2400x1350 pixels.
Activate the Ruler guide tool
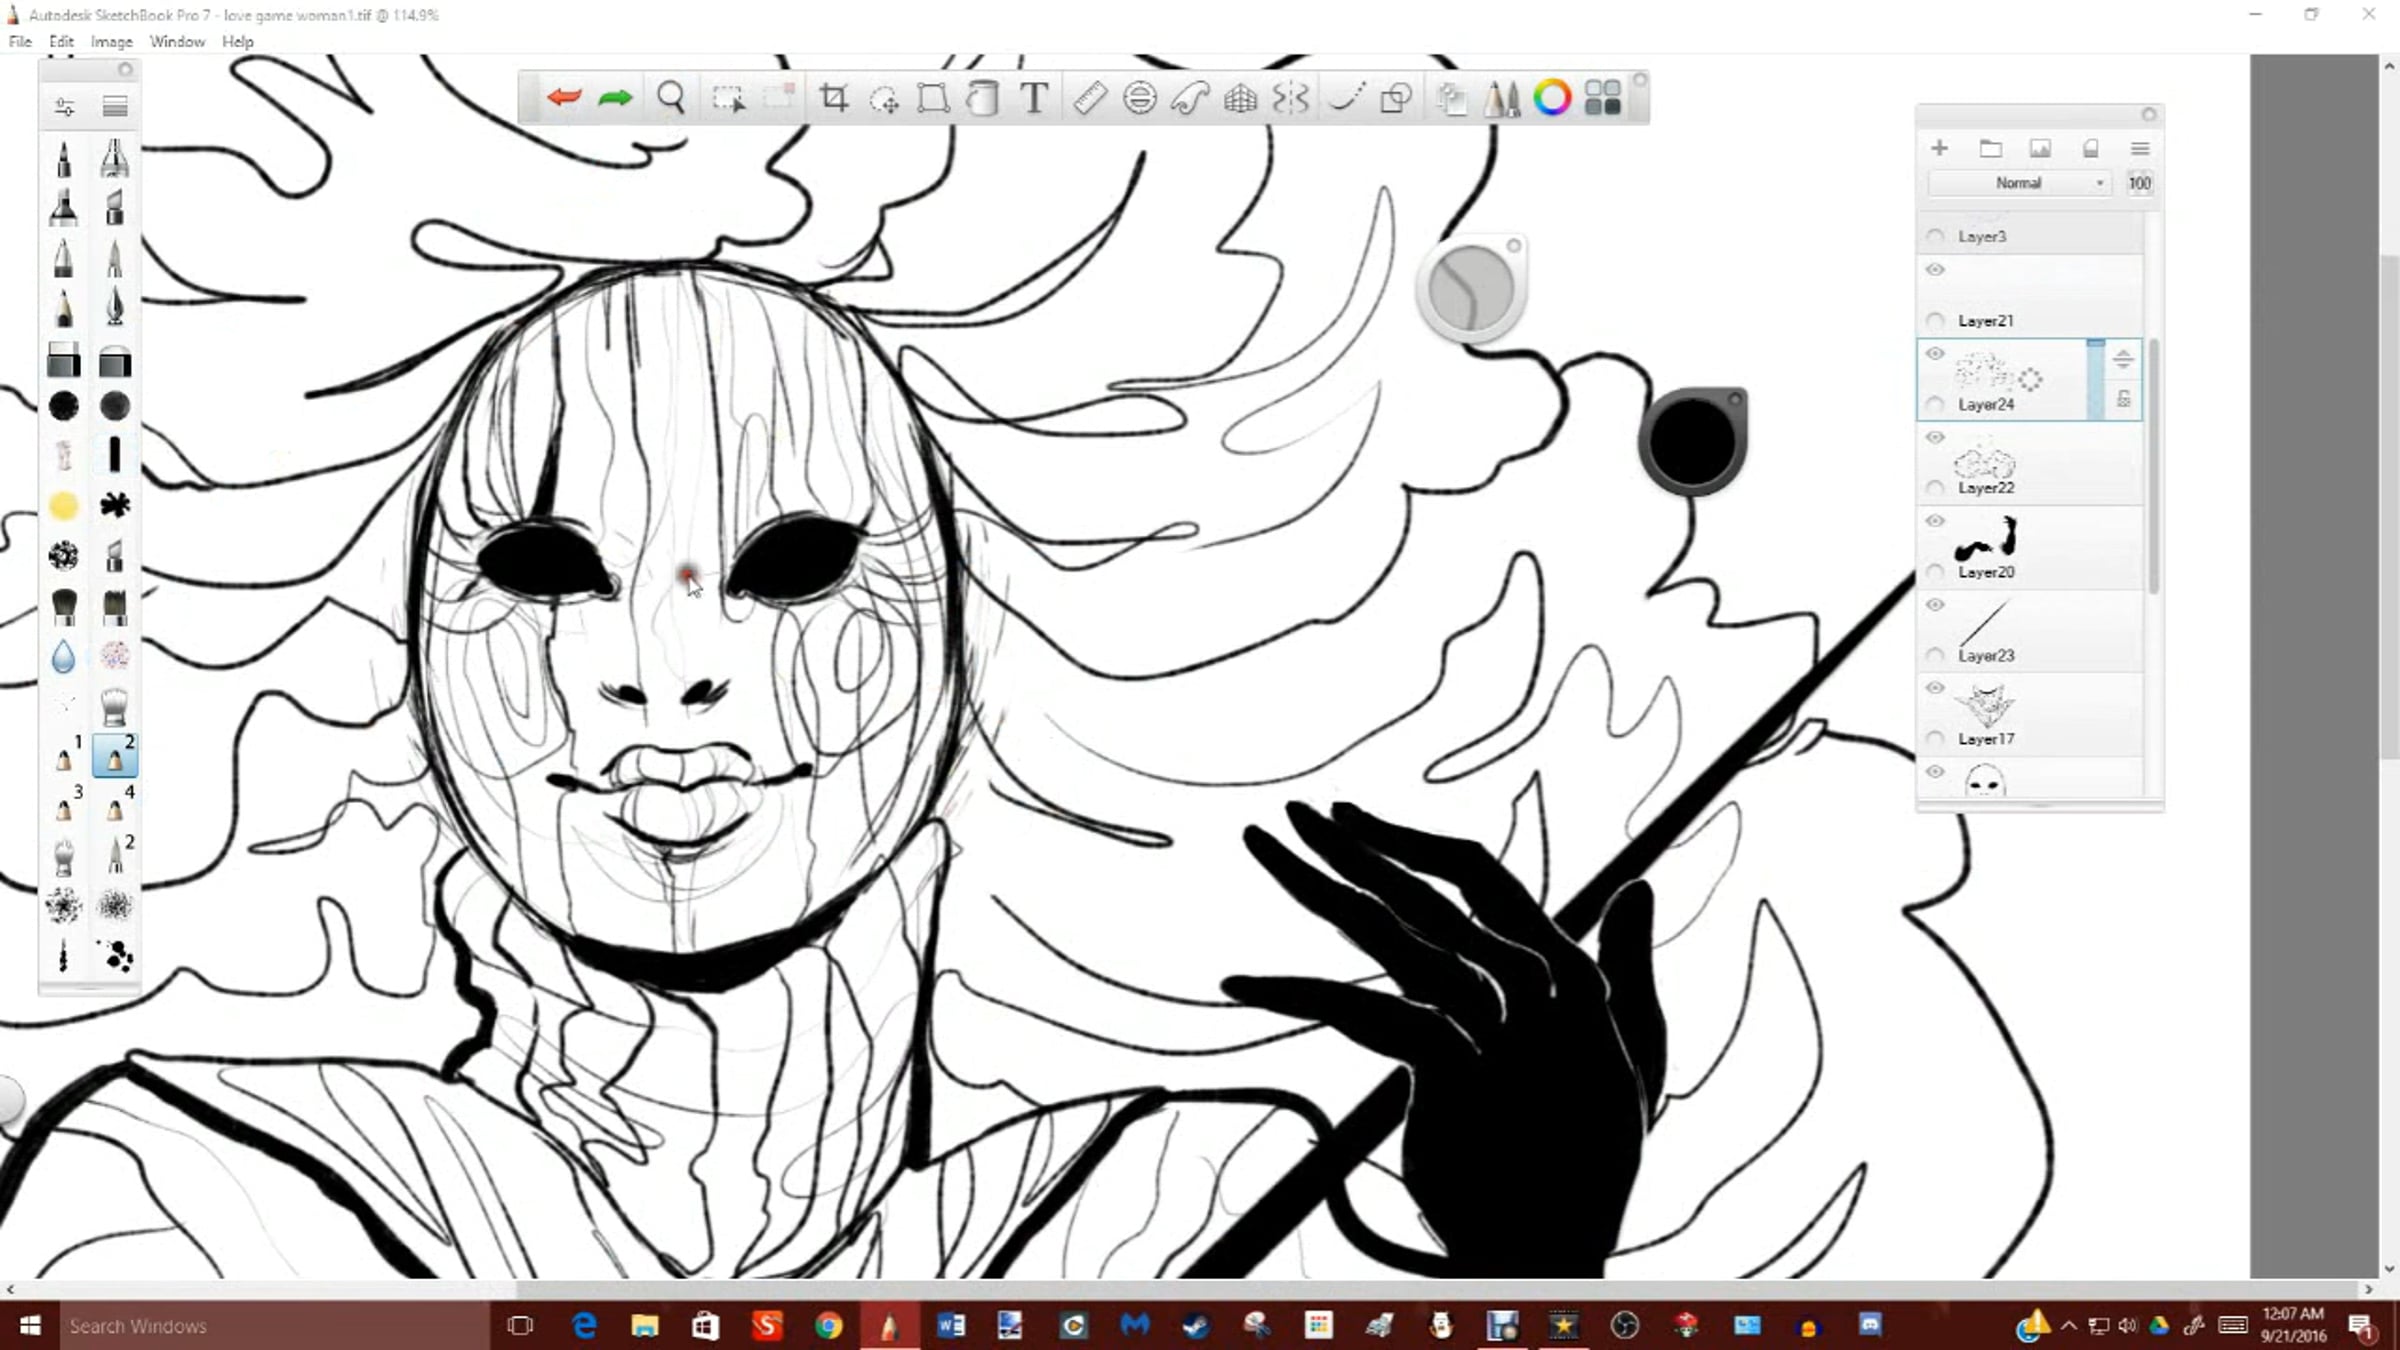tap(1089, 98)
